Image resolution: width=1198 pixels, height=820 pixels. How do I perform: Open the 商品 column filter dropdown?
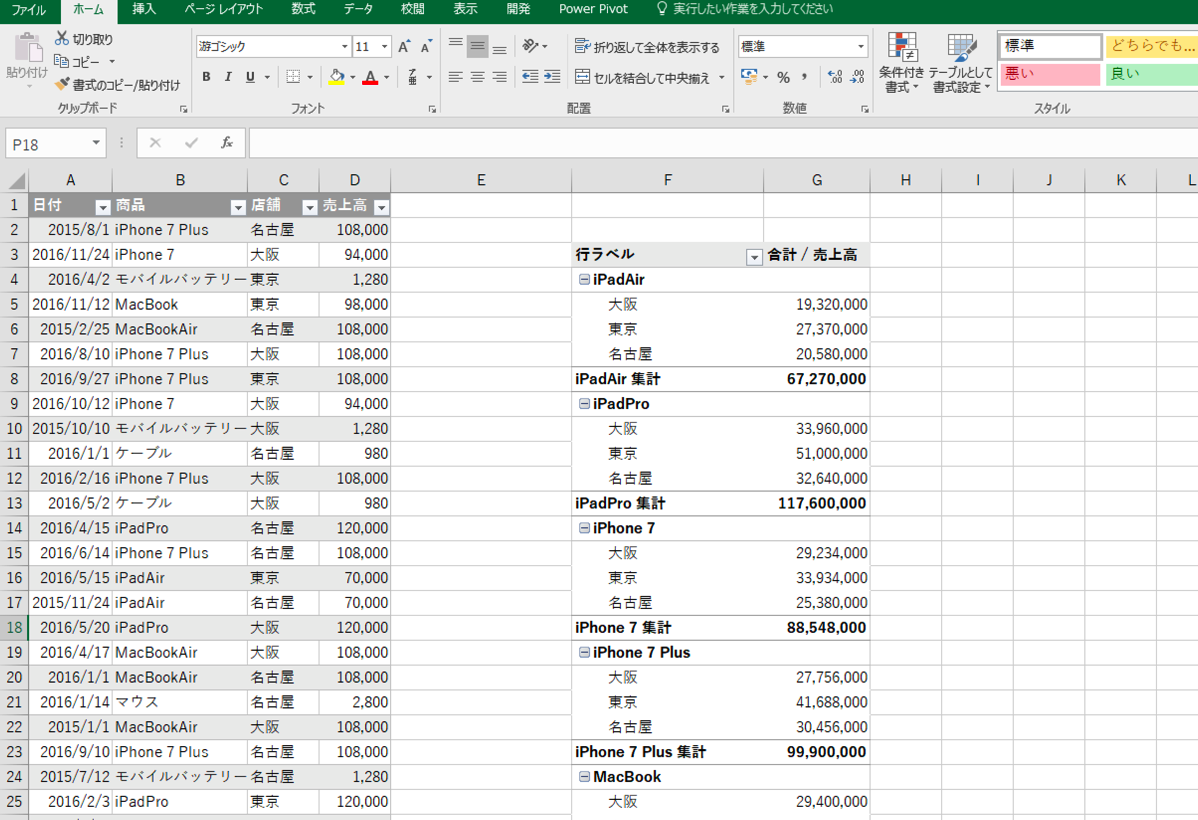click(x=238, y=207)
